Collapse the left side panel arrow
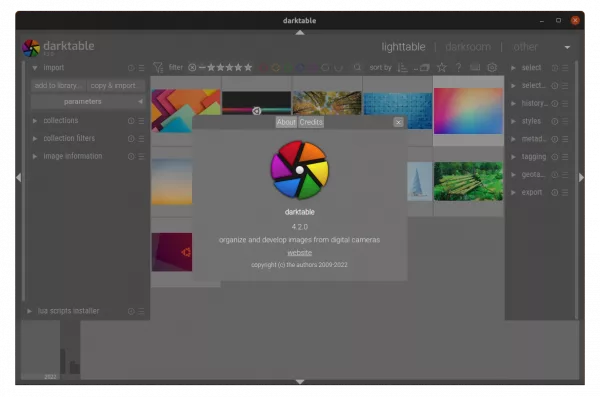Viewport: 600px width, 397px height. pyautogui.click(x=18, y=177)
